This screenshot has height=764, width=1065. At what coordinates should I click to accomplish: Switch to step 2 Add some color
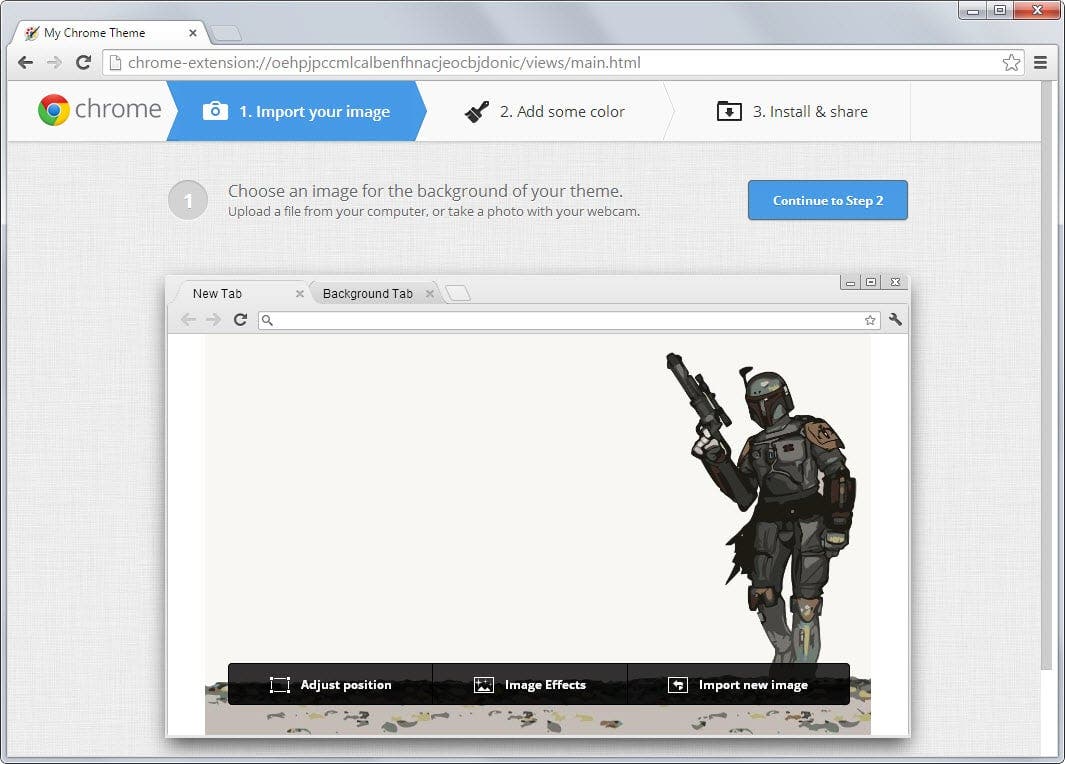545,111
